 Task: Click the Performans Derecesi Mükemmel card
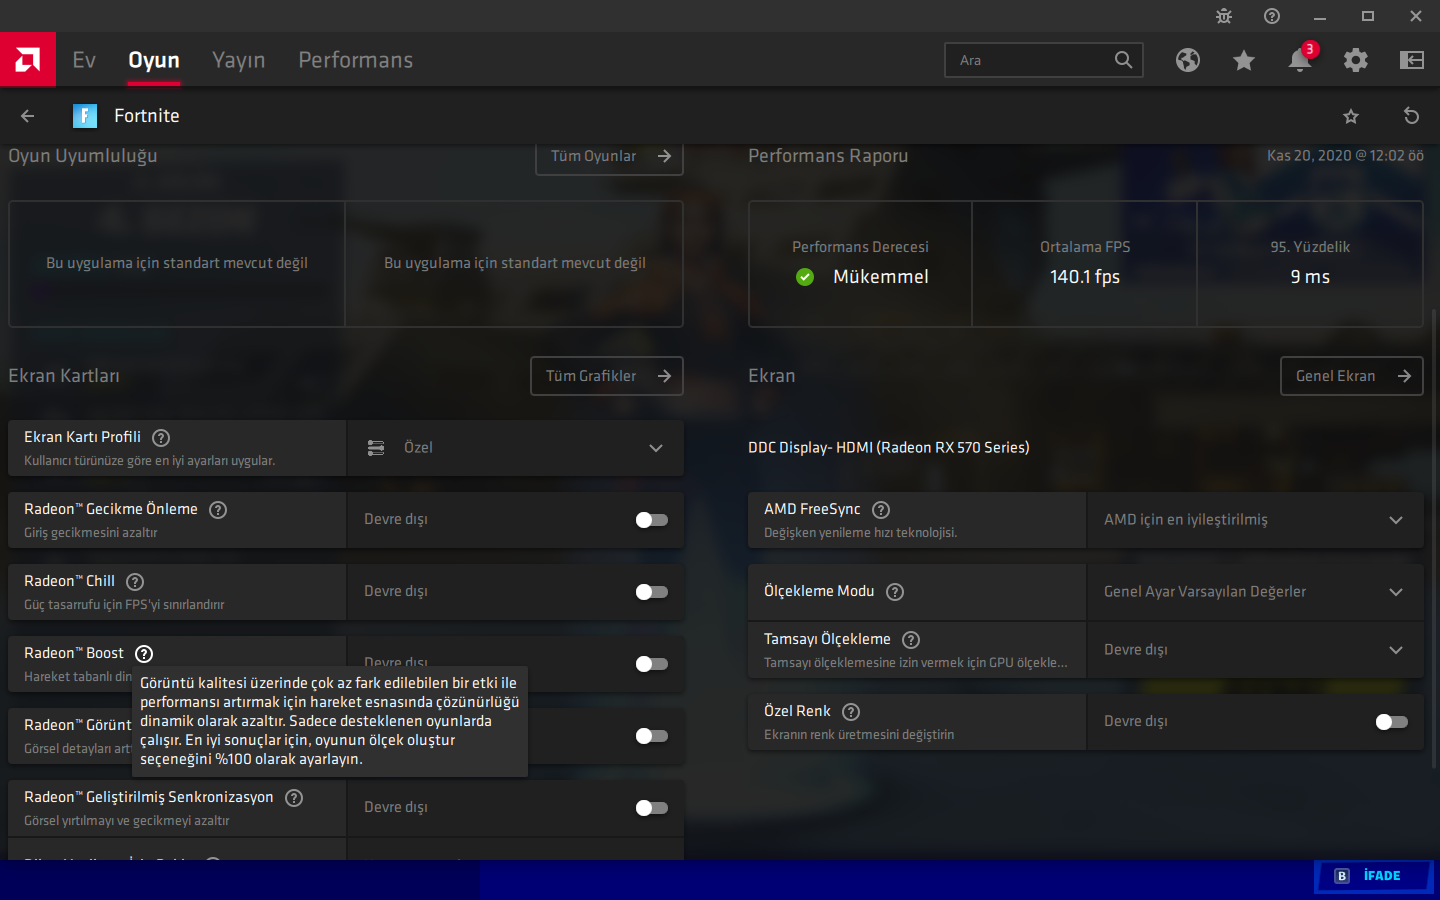point(860,264)
